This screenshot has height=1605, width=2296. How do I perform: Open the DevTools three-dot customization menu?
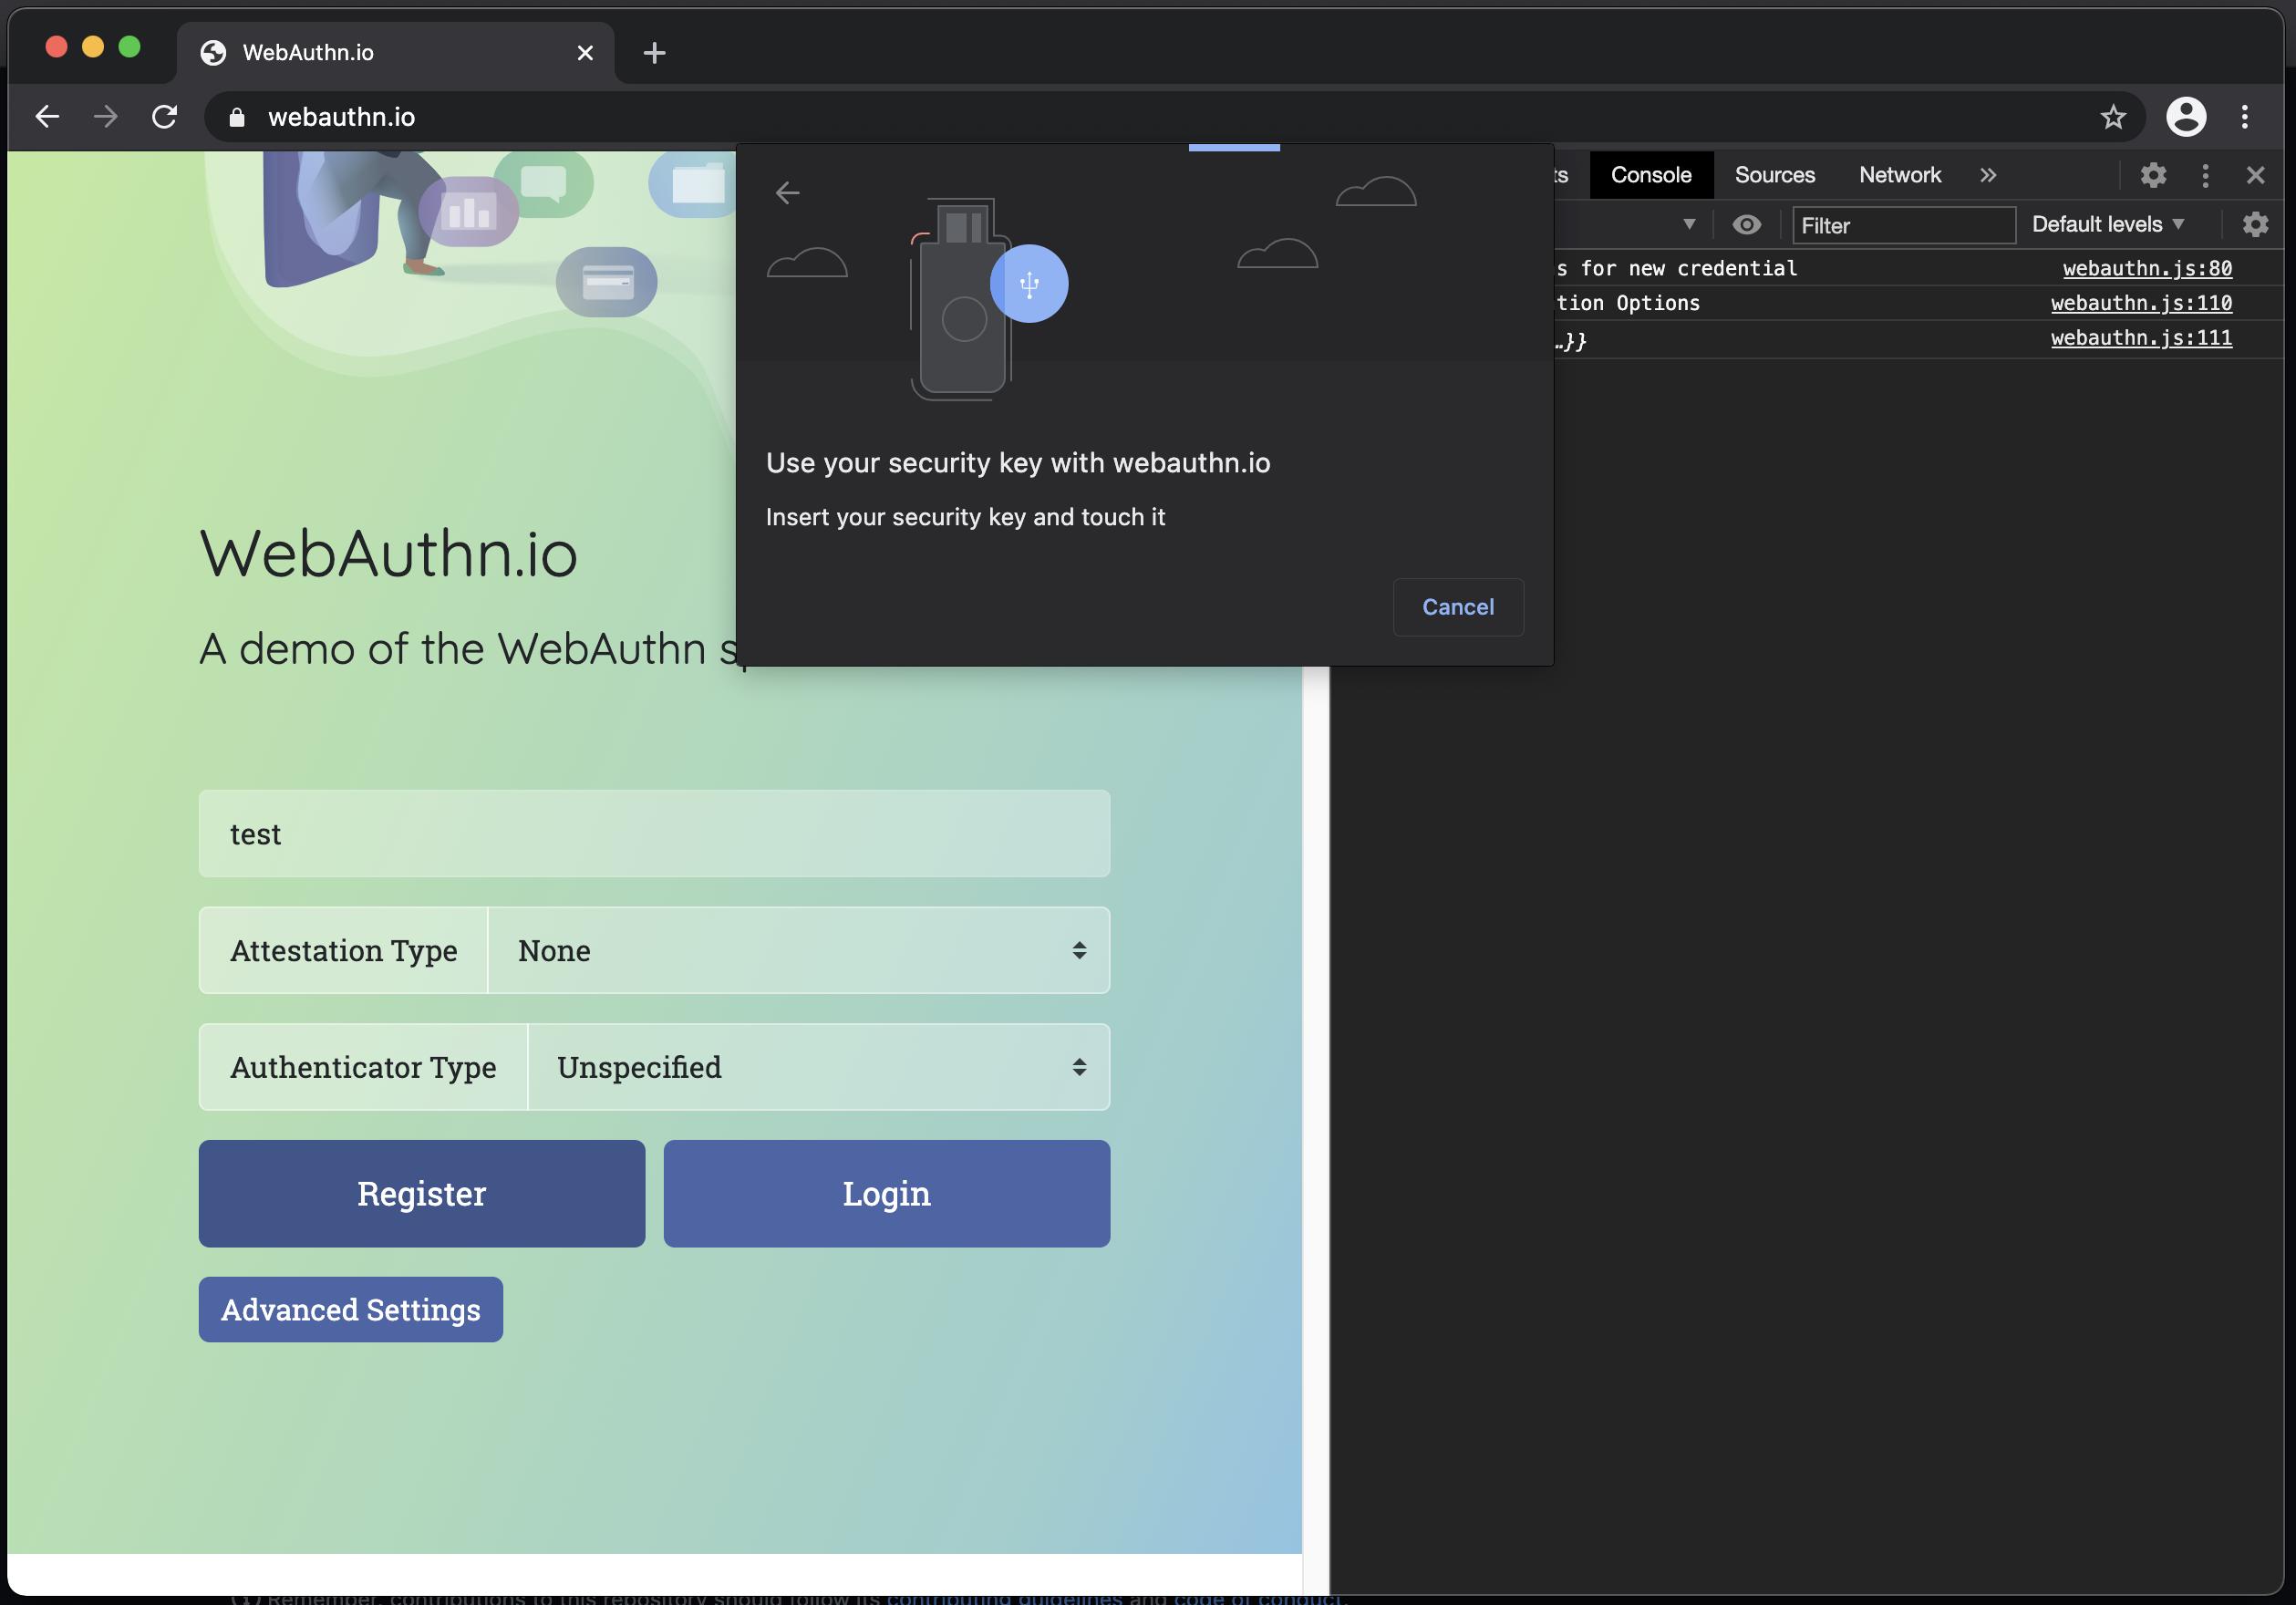coord(2205,175)
